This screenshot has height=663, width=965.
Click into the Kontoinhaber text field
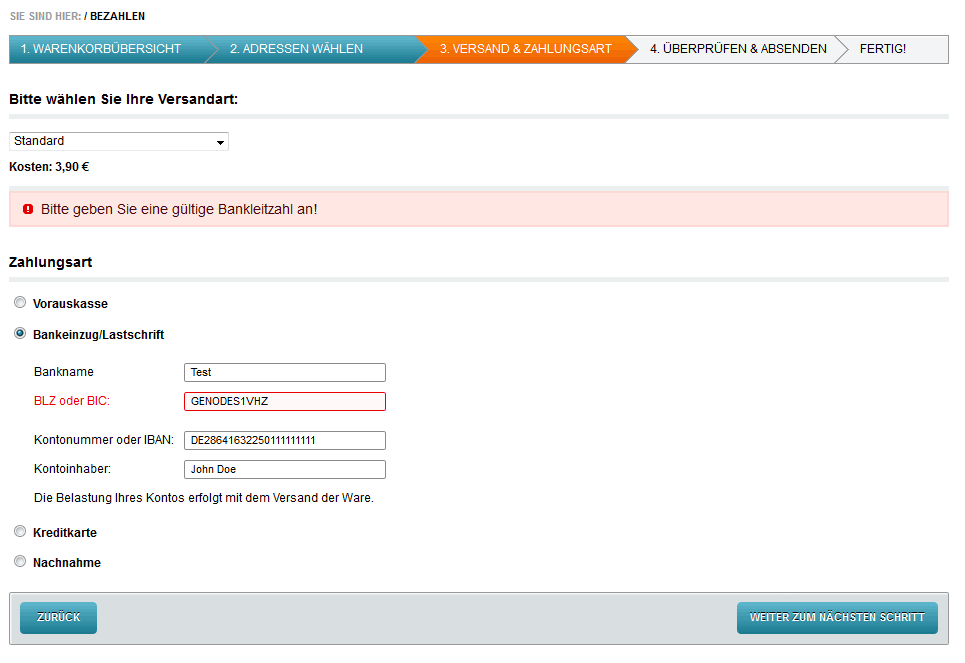tap(285, 470)
